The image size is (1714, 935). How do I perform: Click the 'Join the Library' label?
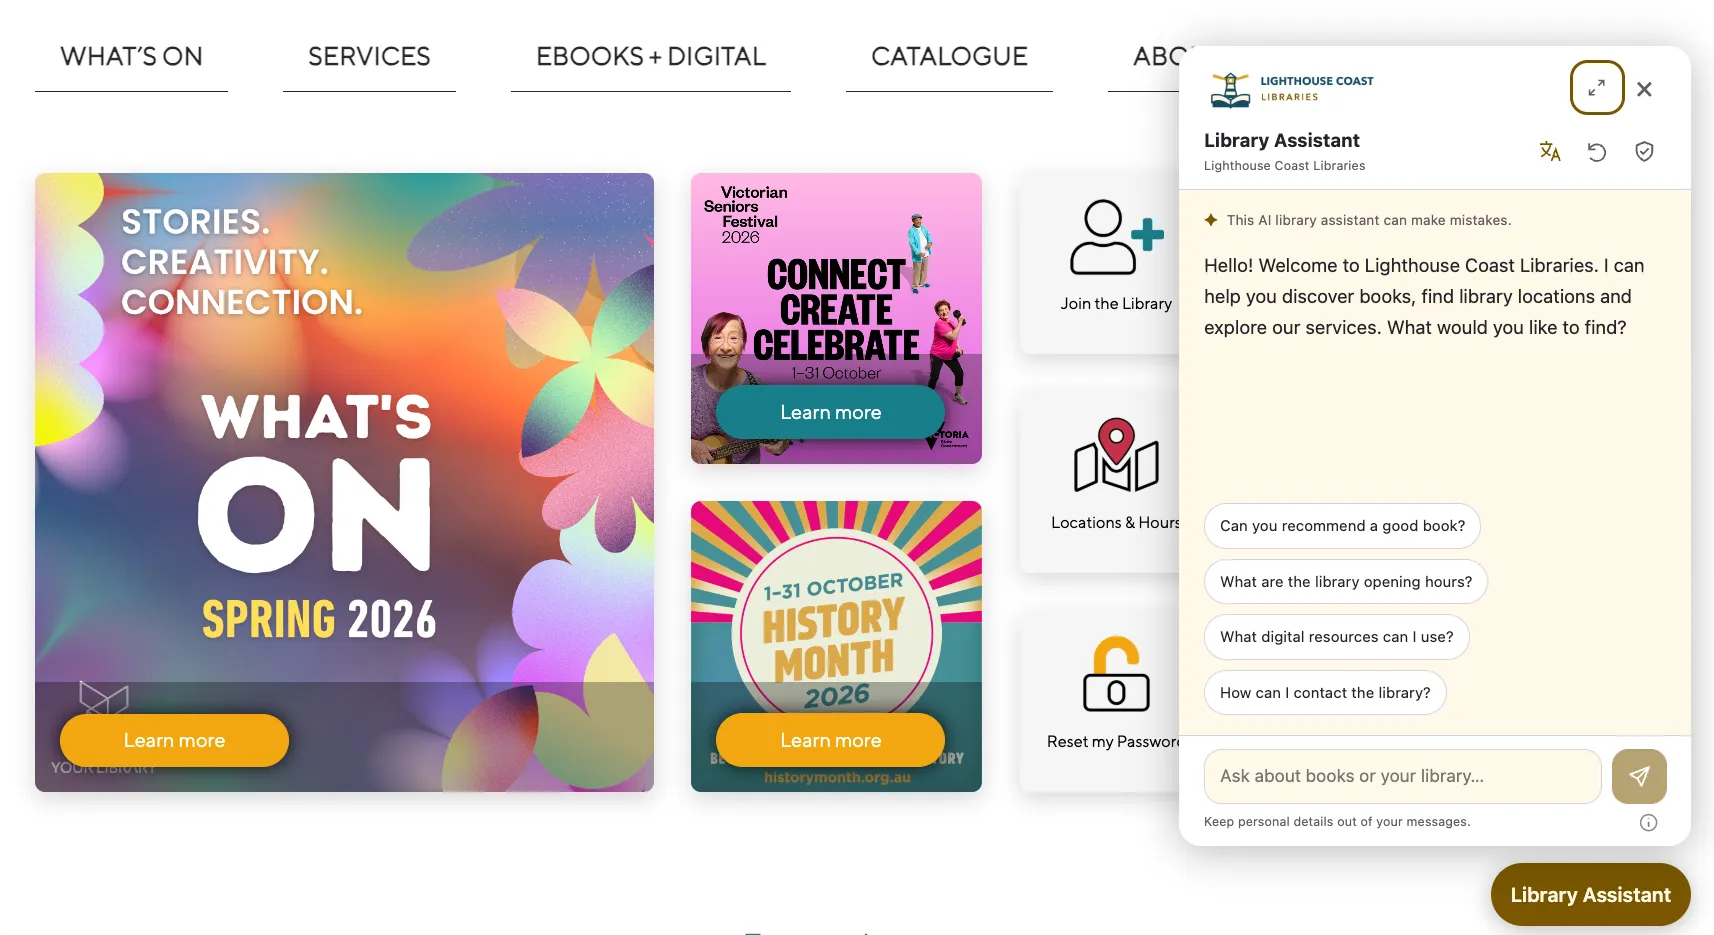click(x=1116, y=304)
